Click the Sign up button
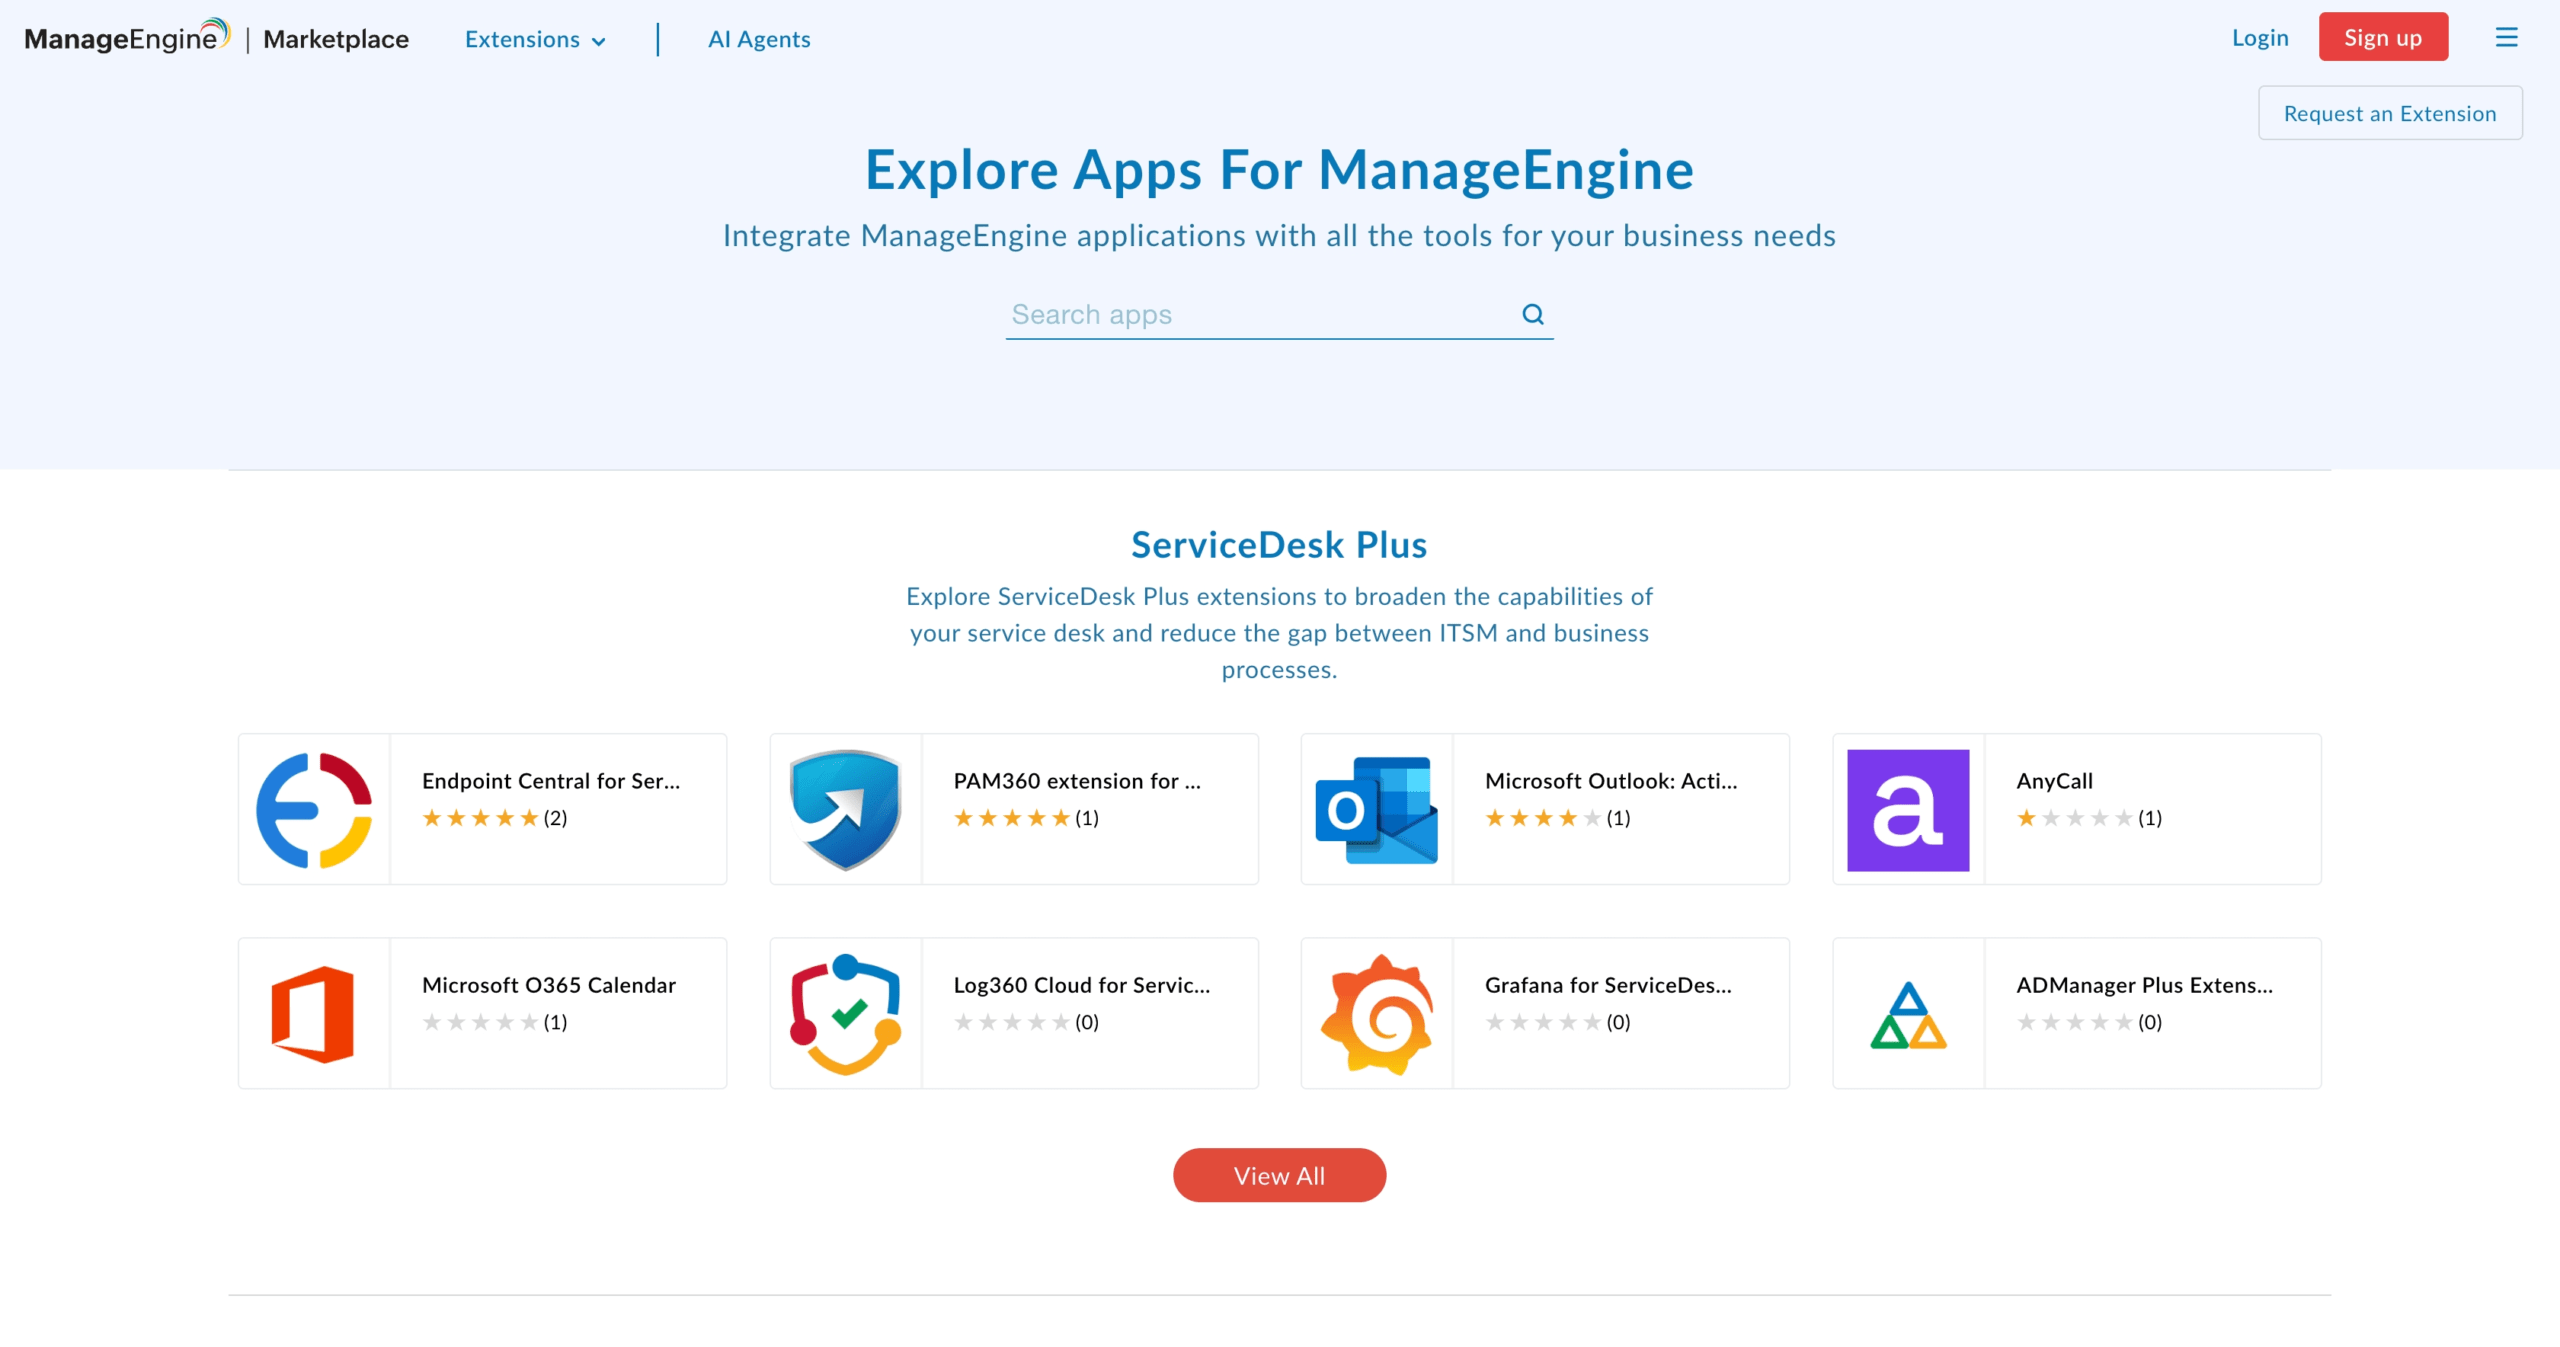This screenshot has height=1347, width=2560. 2383,37
